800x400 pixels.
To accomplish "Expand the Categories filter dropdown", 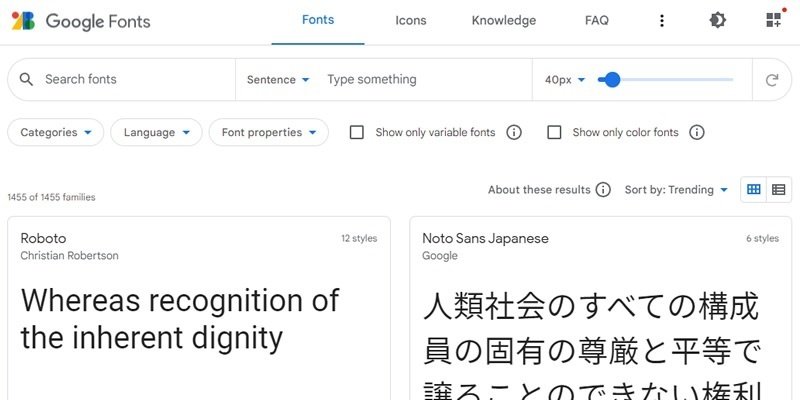I will point(56,133).
